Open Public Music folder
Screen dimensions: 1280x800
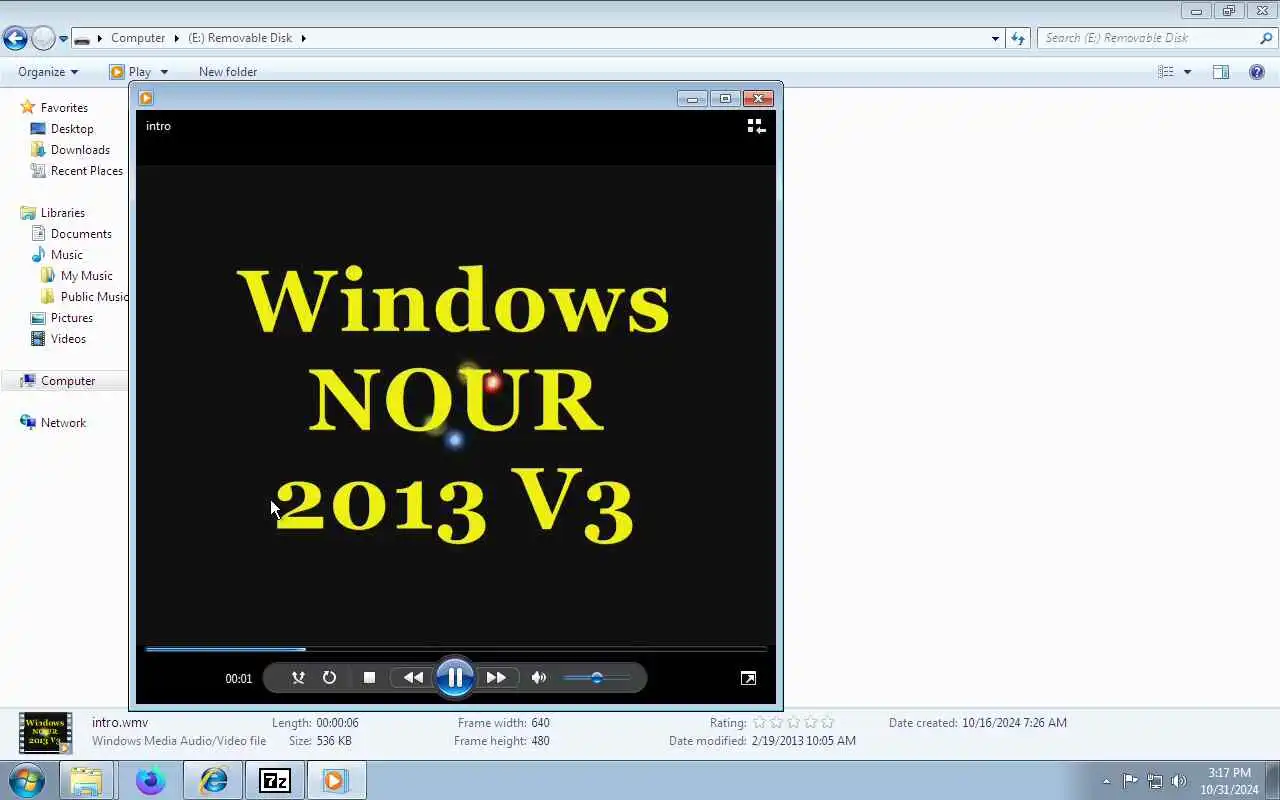coord(94,297)
